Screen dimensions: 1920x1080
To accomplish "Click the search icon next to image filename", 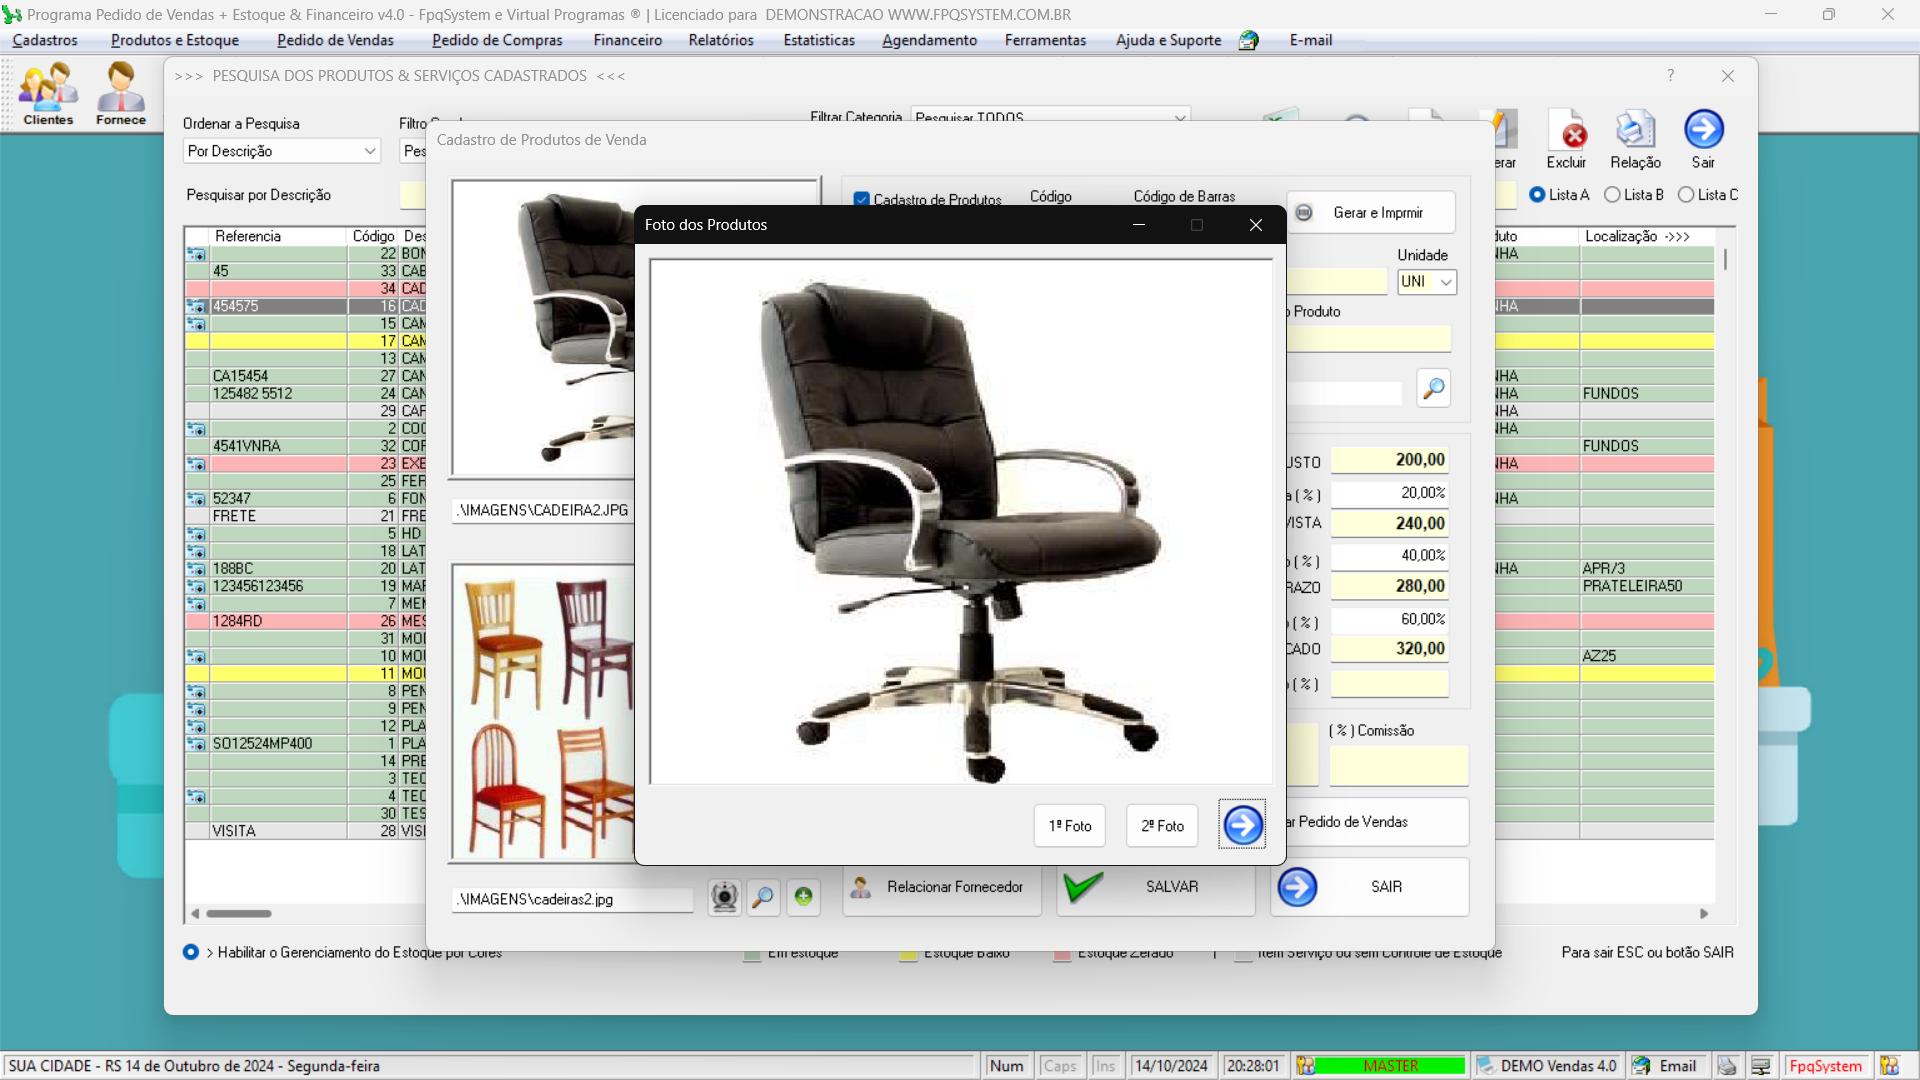I will point(764,898).
